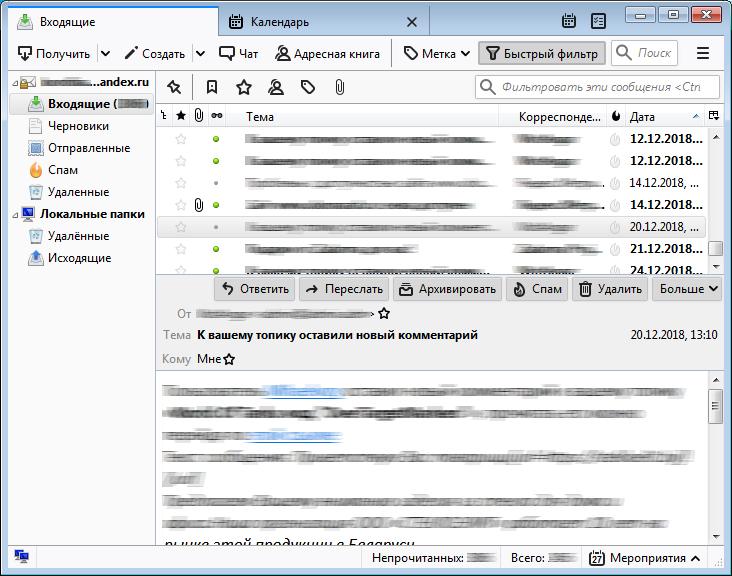Open the Tasks tab icon at top right
The height and width of the screenshot is (576, 732).
point(598,21)
